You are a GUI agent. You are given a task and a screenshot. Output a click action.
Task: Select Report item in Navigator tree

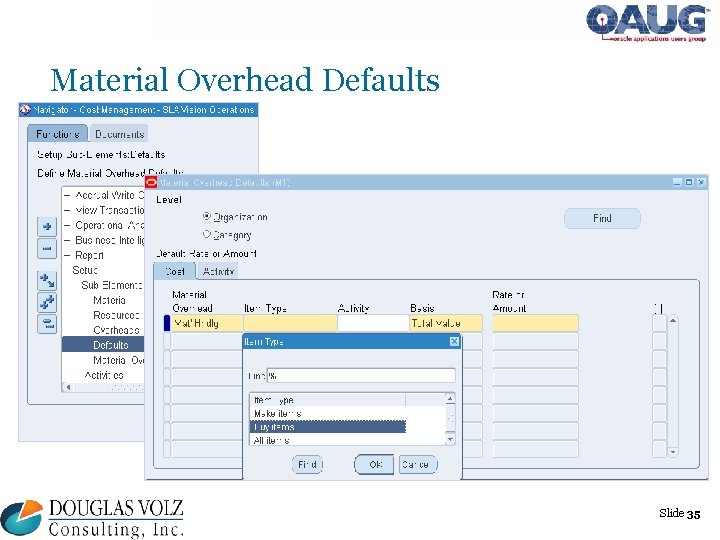[89, 255]
